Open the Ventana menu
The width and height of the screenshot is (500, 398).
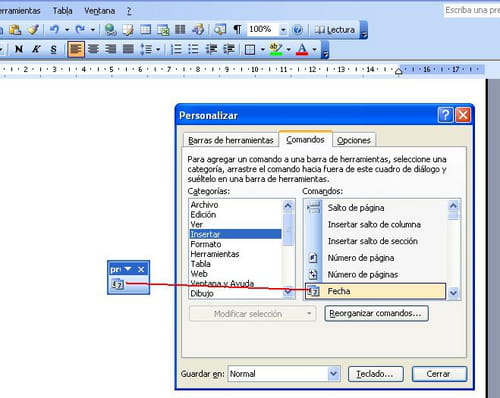pyautogui.click(x=99, y=11)
